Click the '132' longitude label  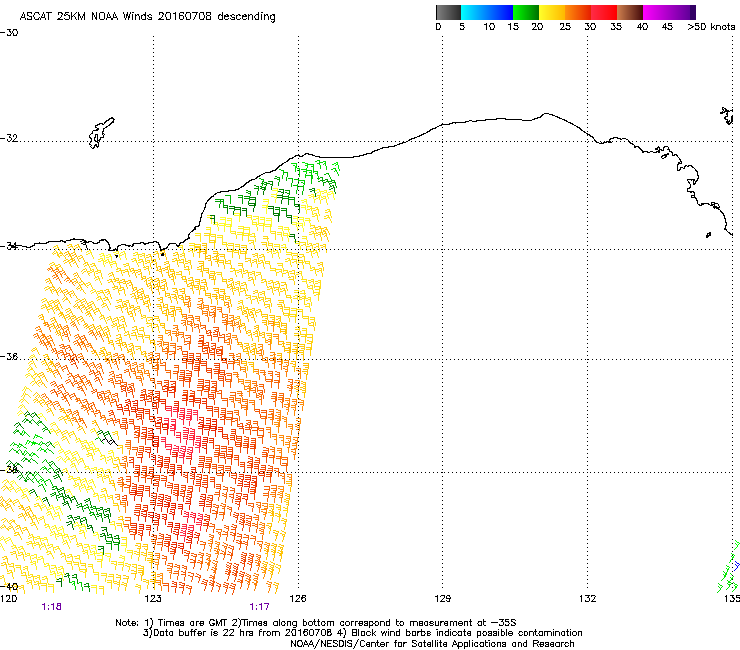click(587, 599)
